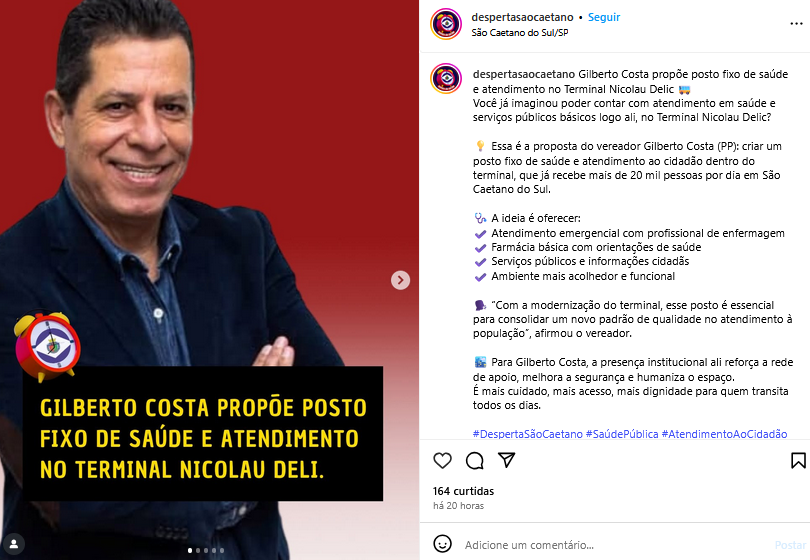The height and width of the screenshot is (560, 810).
Task: Open profile avatar beside the caption
Action: tap(446, 79)
